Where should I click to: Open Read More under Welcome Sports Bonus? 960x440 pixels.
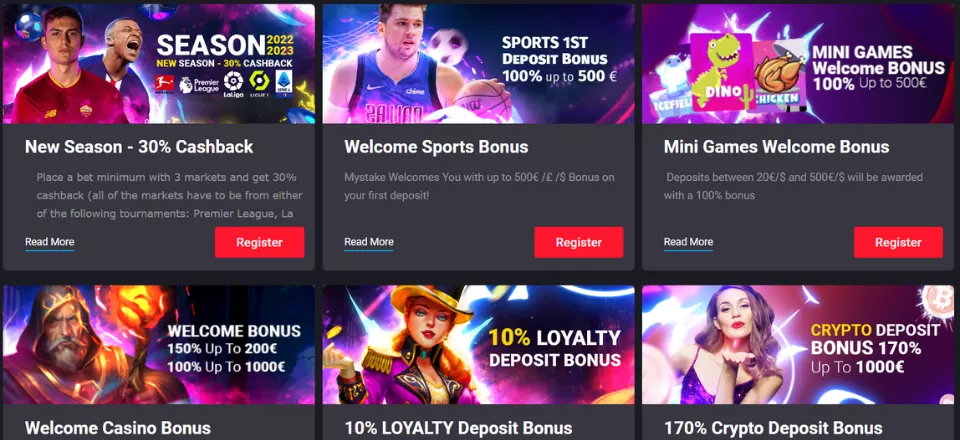click(369, 242)
